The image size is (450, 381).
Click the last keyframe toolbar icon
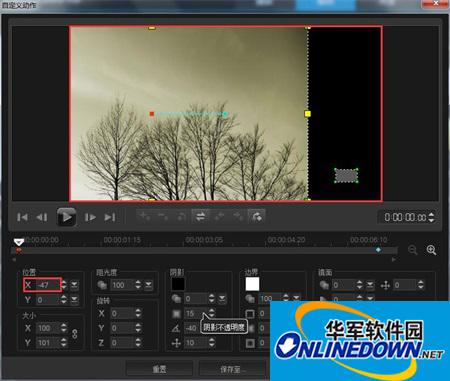click(x=256, y=217)
